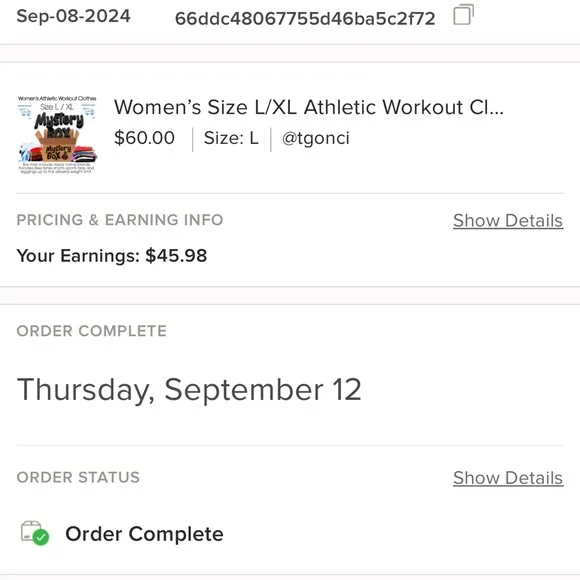
Task: Click the $60.00 listing price
Action: [x=144, y=138]
